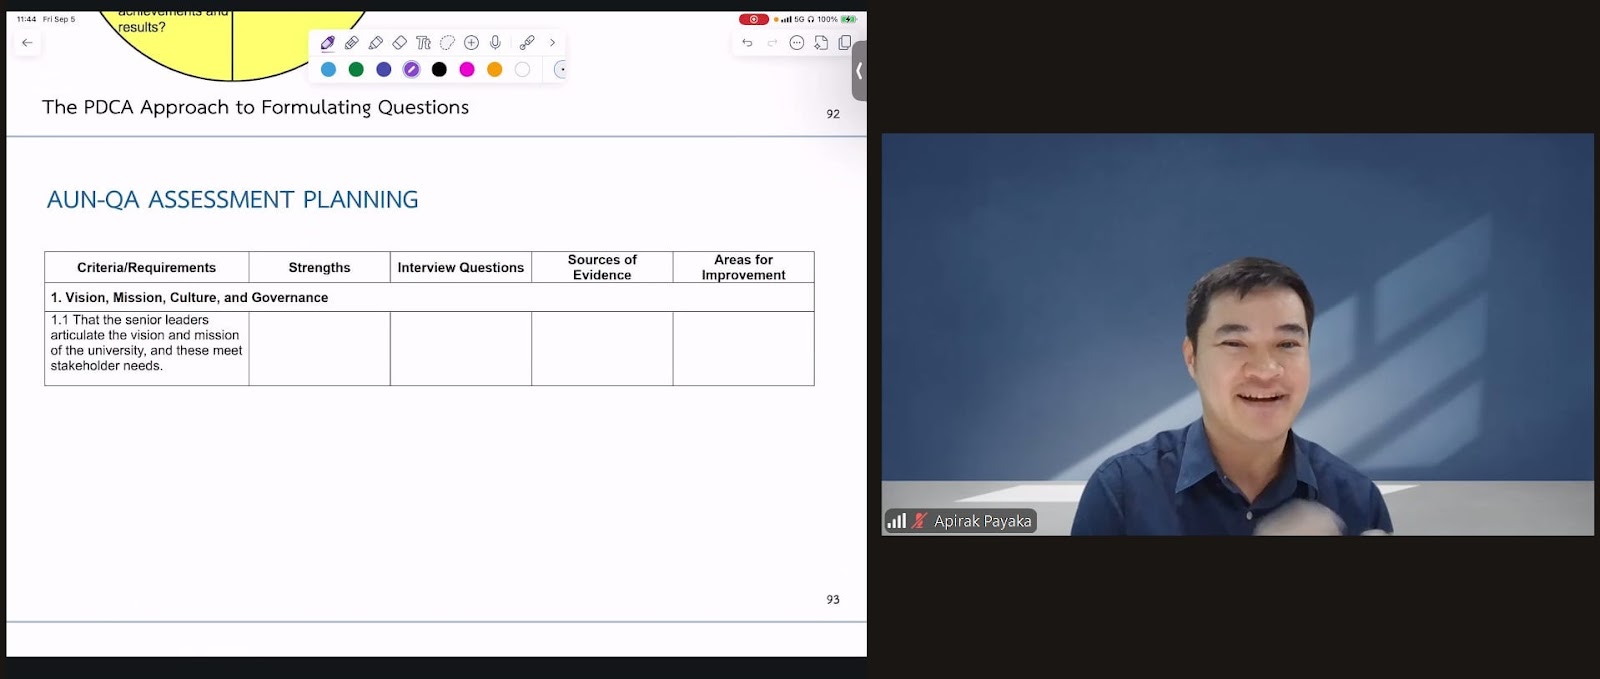The height and width of the screenshot is (679, 1600).
Task: Select the highlighter tool
Action: pyautogui.click(x=376, y=43)
